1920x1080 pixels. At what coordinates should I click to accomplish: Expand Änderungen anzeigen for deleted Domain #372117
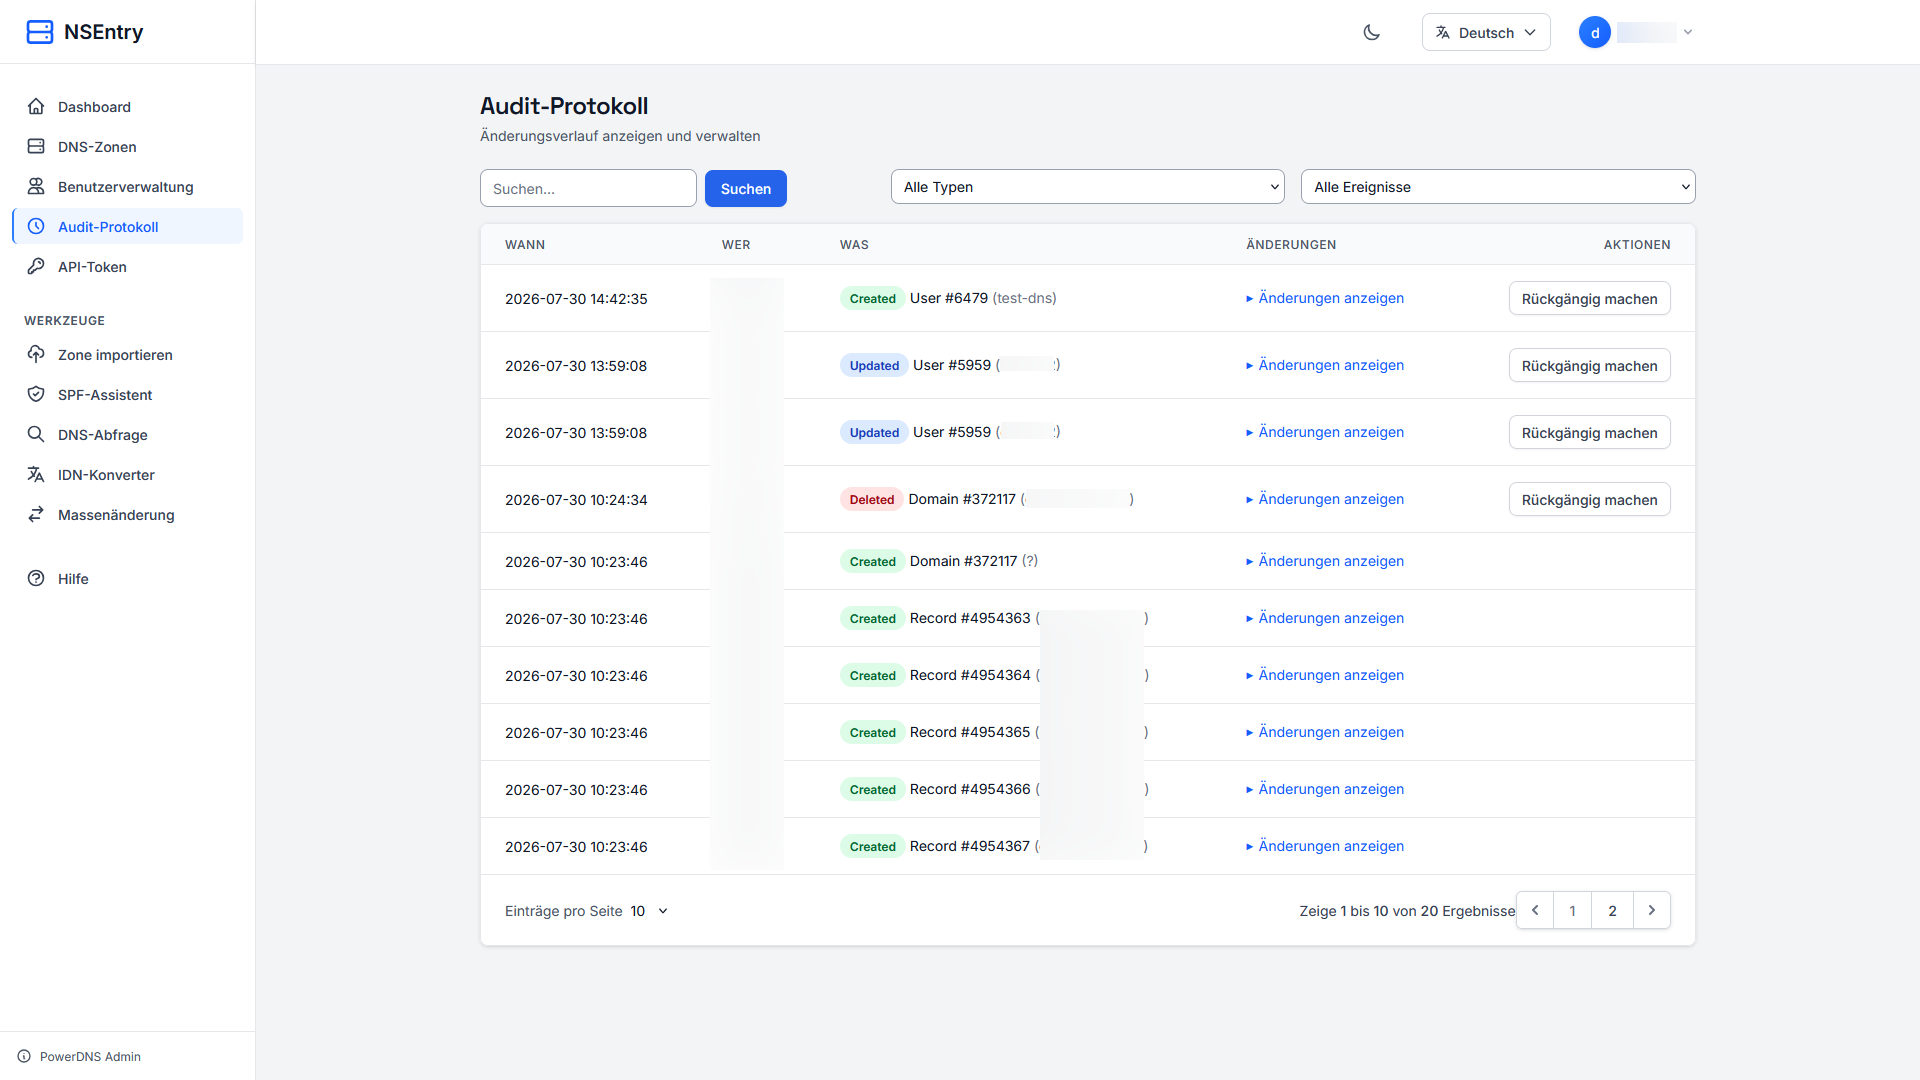[x=1325, y=499]
